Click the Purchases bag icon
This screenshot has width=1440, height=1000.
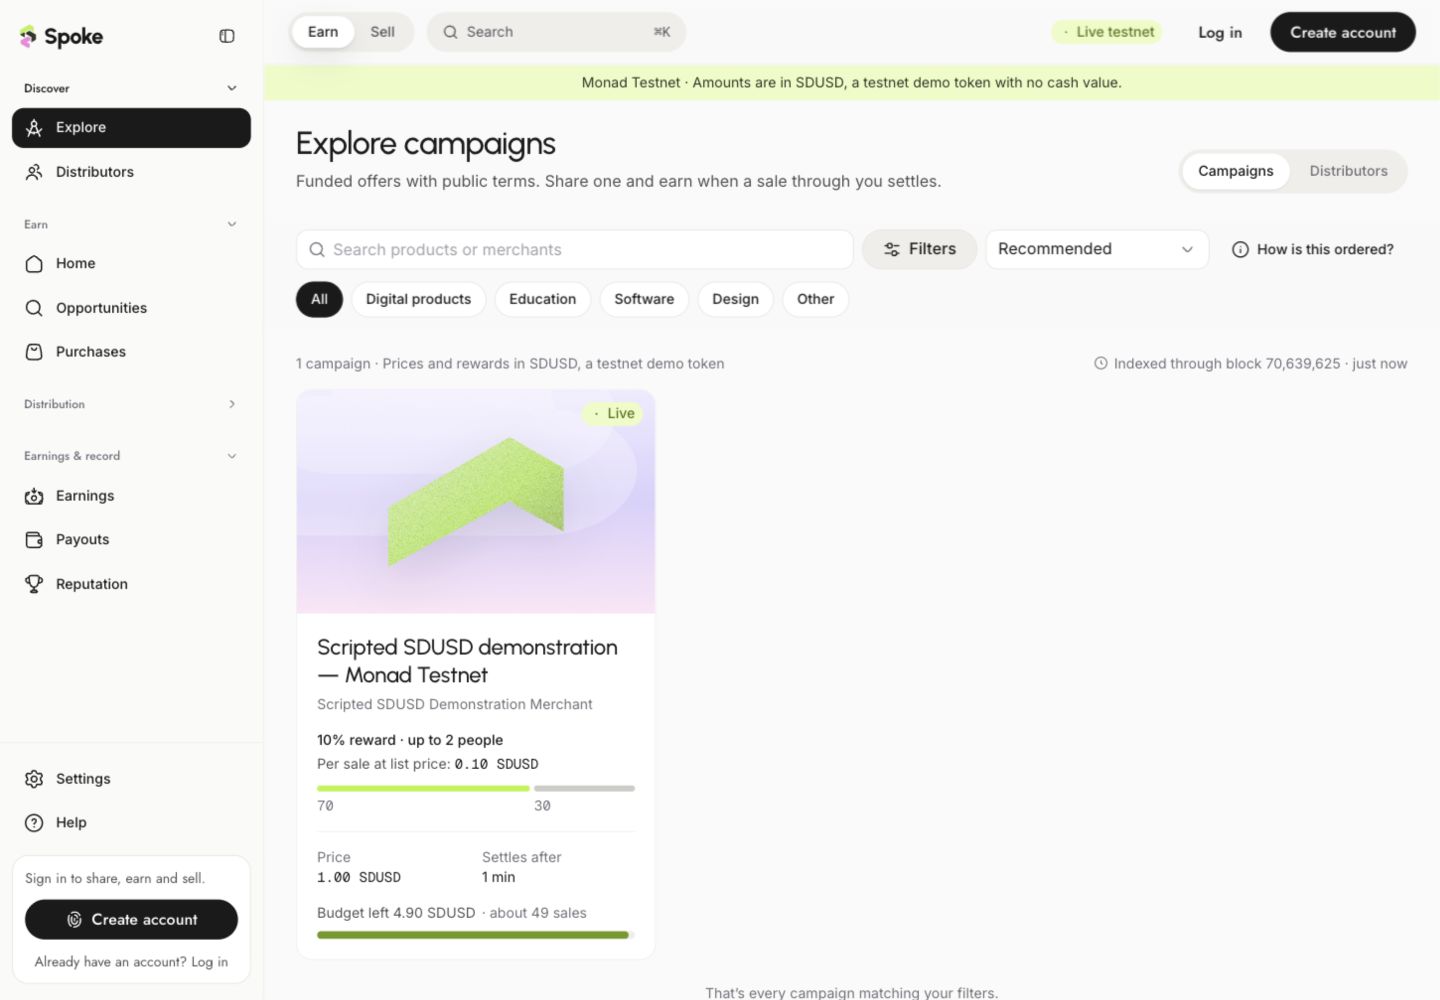tap(34, 352)
